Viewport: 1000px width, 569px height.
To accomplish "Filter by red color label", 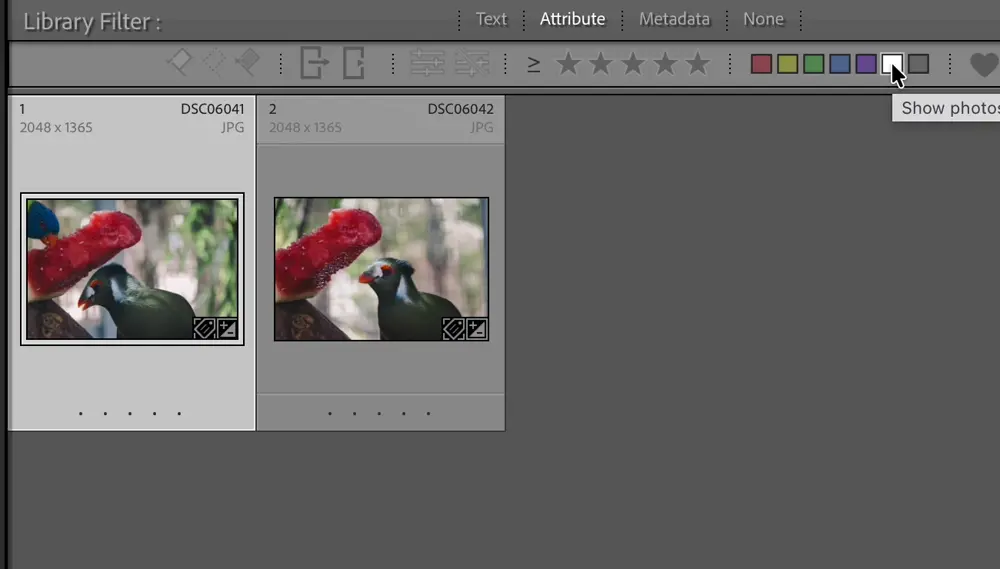I will [x=761, y=64].
